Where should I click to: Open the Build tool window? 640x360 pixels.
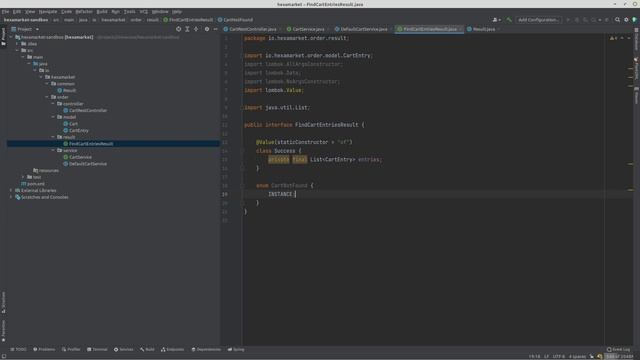coord(147,349)
